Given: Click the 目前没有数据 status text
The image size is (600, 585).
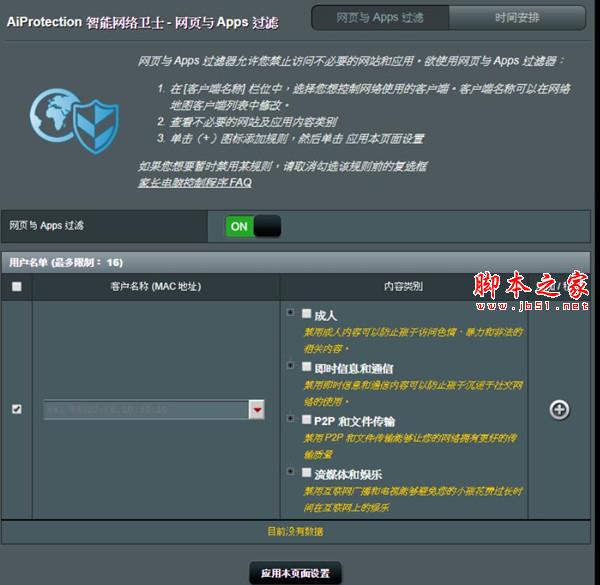Looking at the screenshot, I should point(295,531).
